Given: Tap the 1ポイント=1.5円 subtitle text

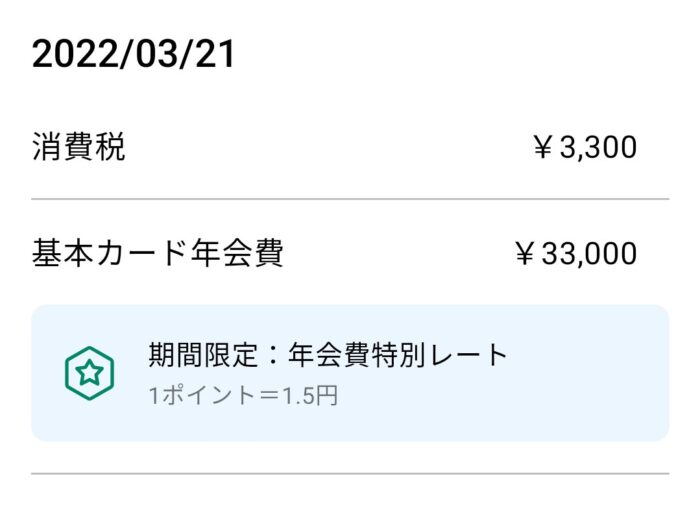Looking at the screenshot, I should pos(243,396).
